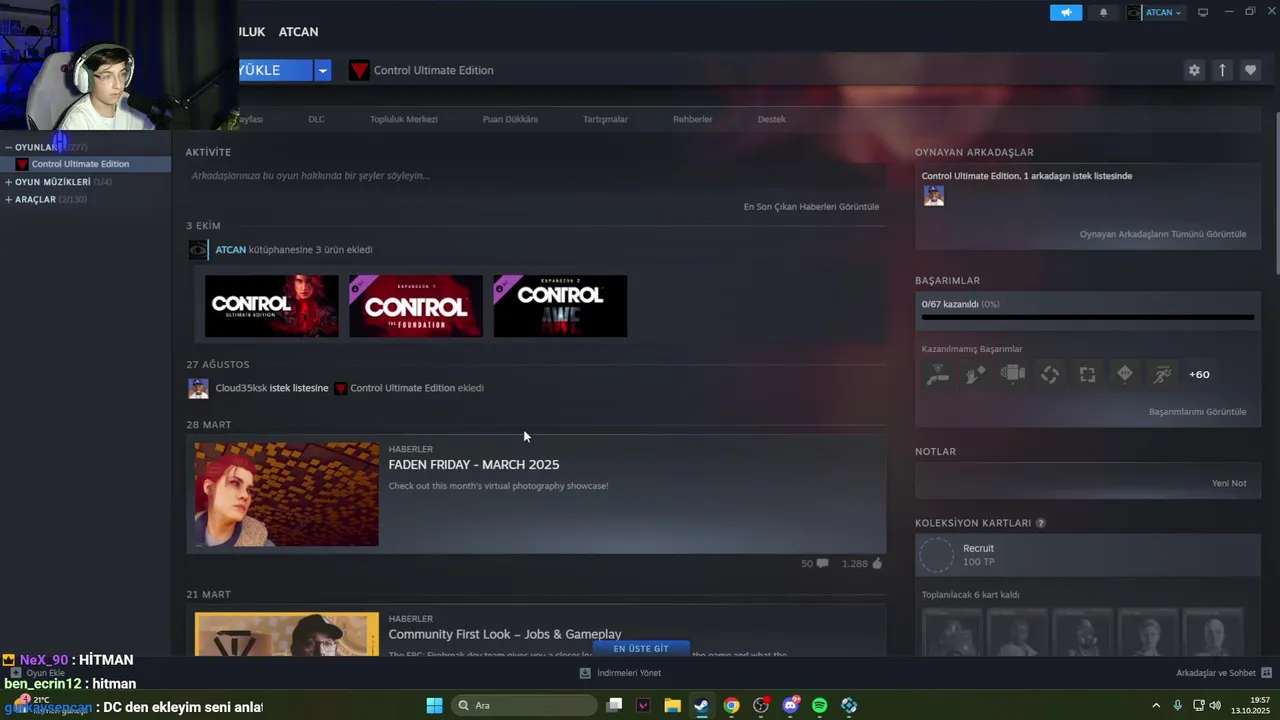1280x720 pixels.
Task: Select the fourth locked achievement icon
Action: click(x=1050, y=374)
